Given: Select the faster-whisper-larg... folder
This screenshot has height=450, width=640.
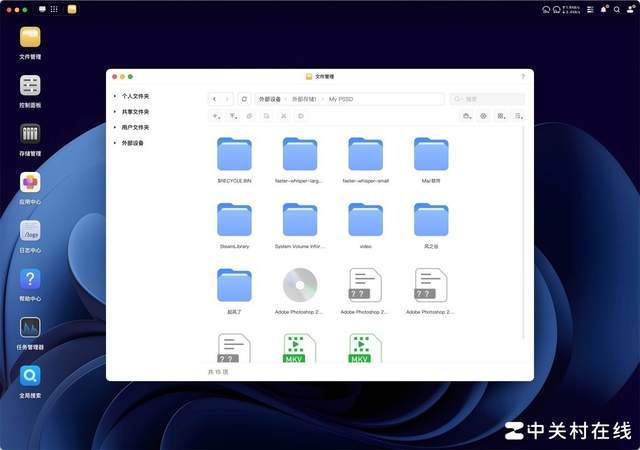Looking at the screenshot, I should (300, 160).
